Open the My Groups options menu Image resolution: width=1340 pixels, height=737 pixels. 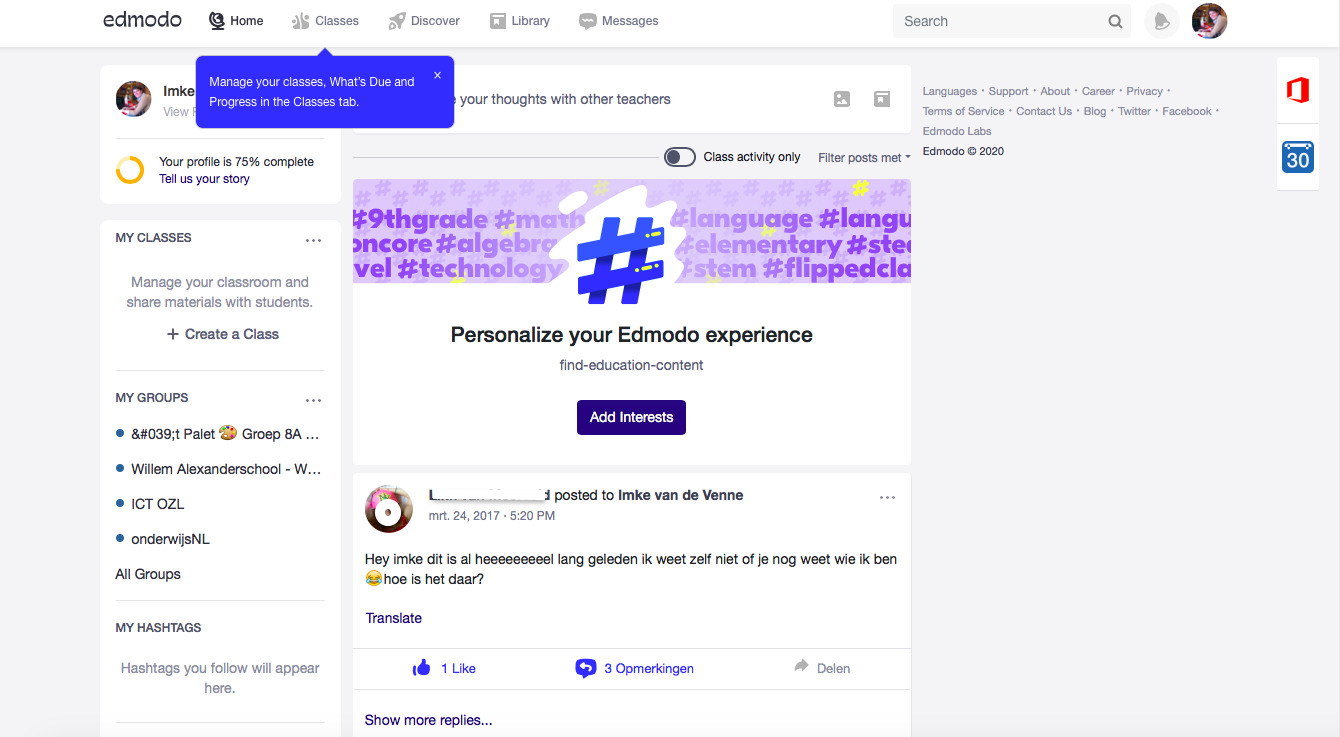314,400
